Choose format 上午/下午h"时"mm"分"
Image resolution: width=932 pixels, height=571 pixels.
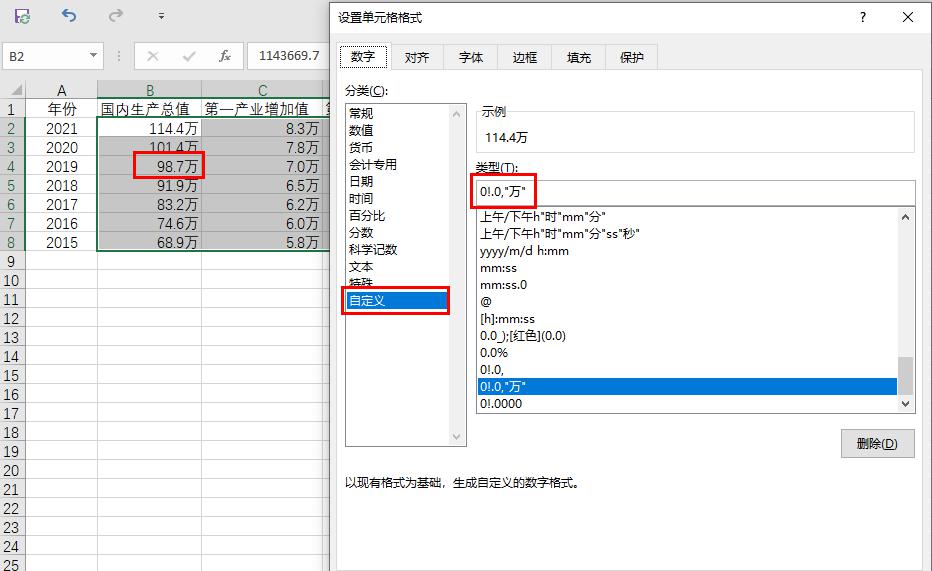[x=687, y=217]
